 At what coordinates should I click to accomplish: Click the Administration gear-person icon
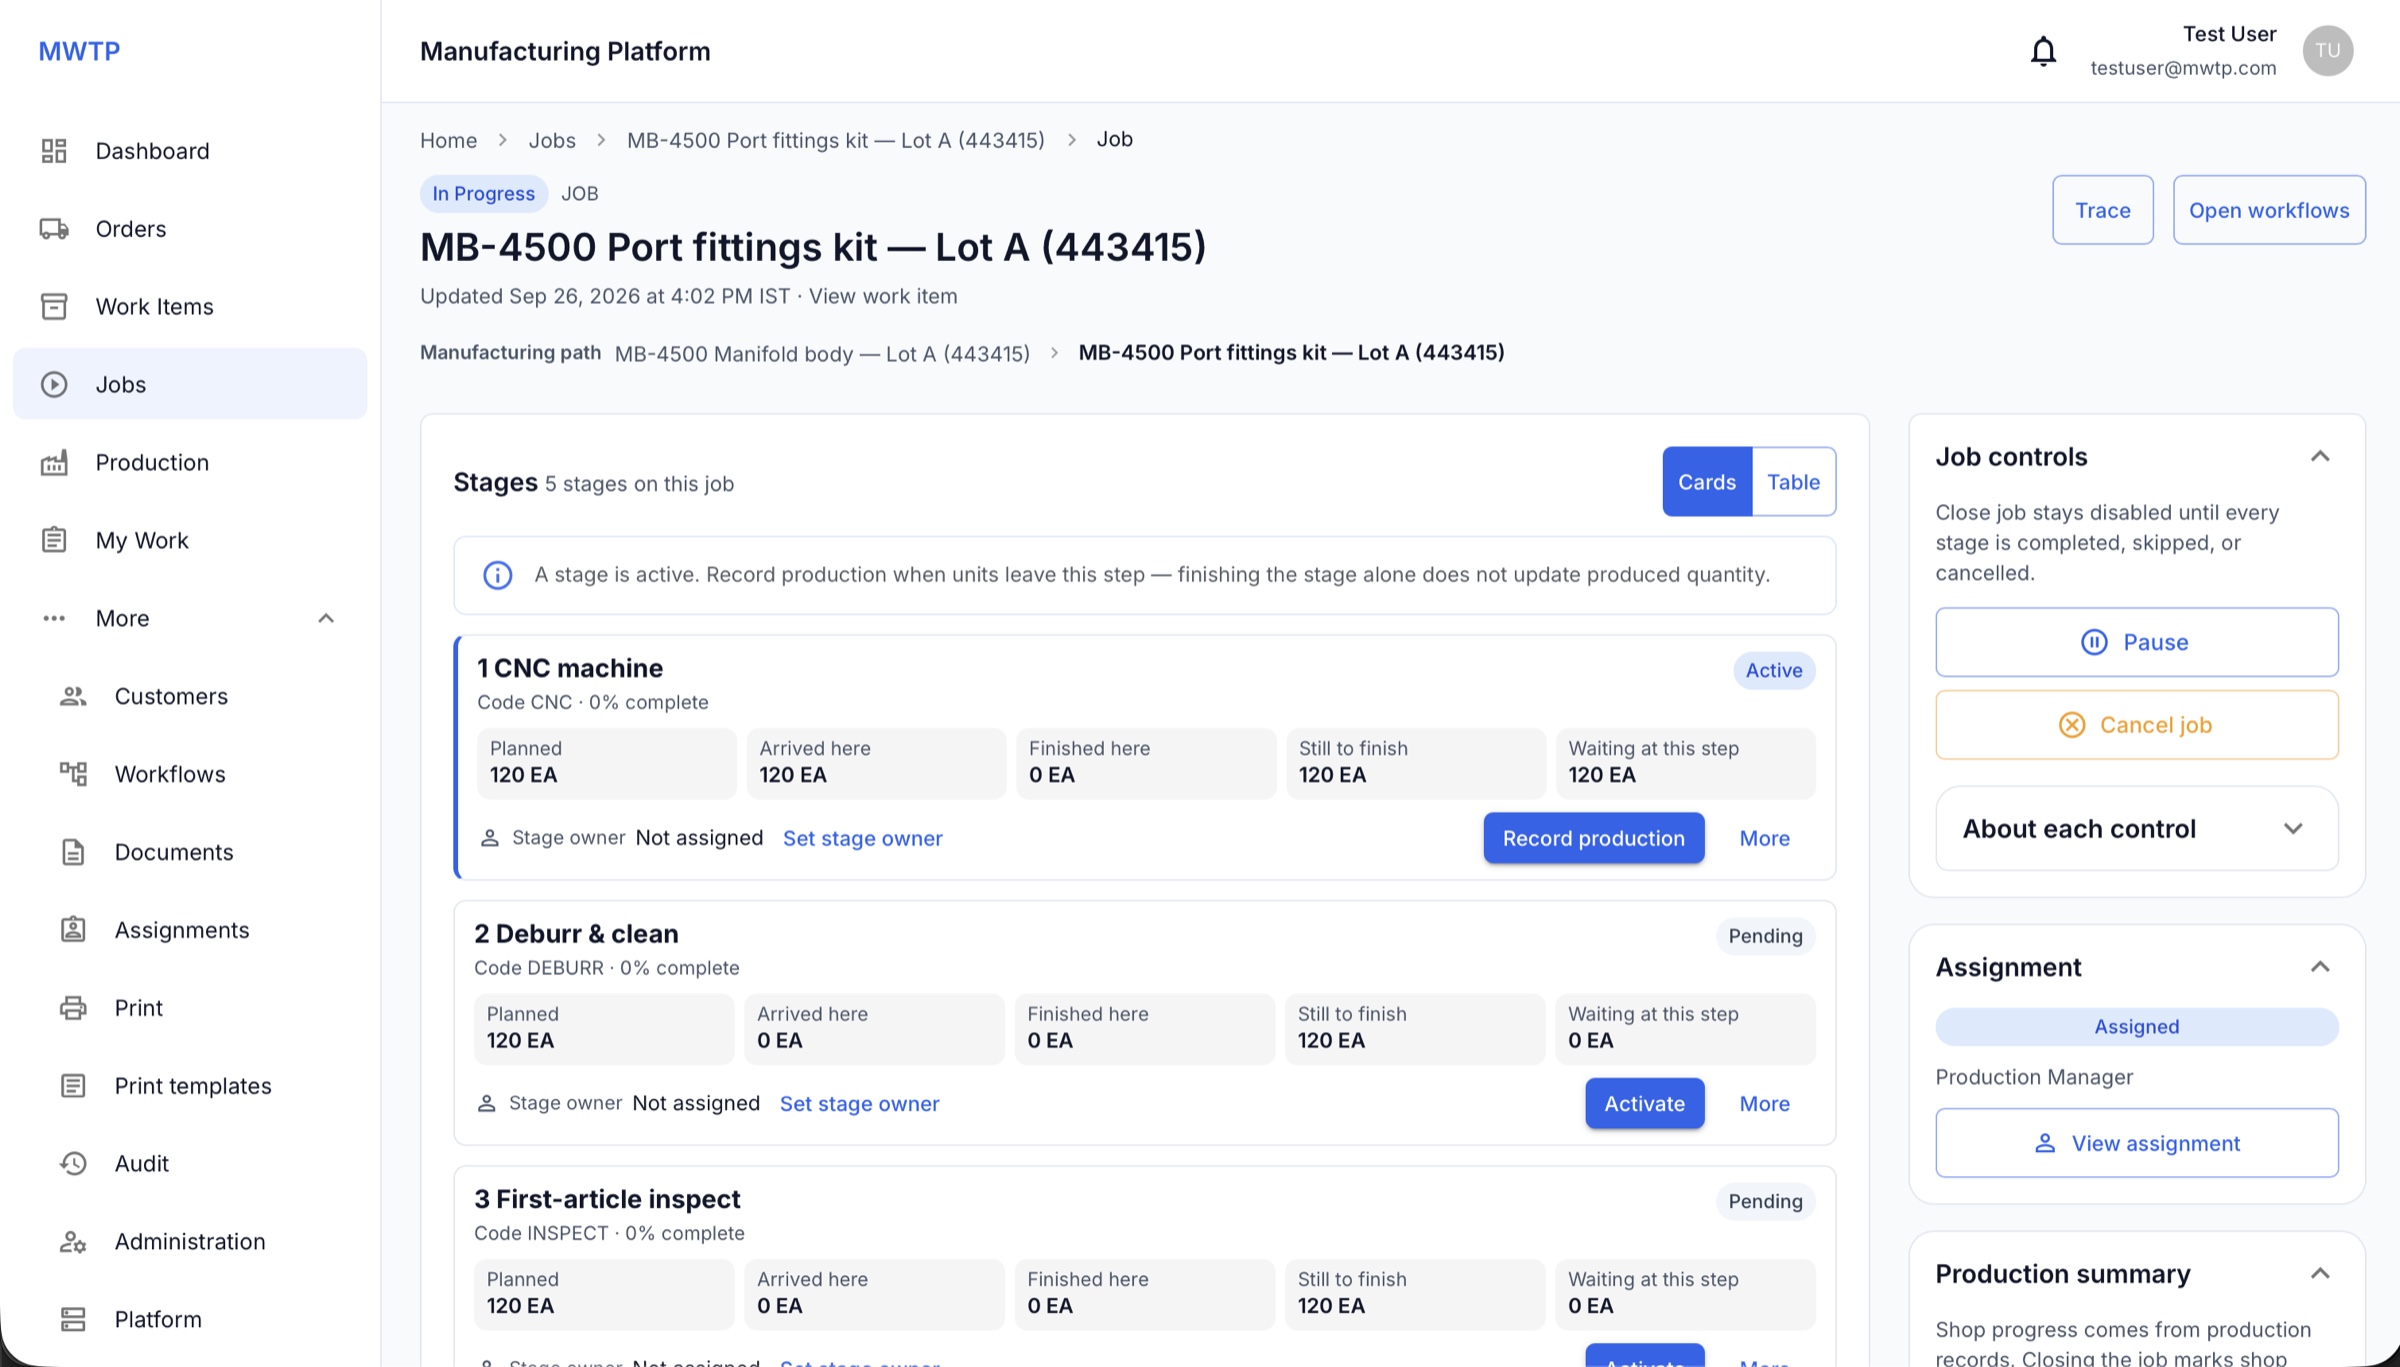(x=73, y=1241)
